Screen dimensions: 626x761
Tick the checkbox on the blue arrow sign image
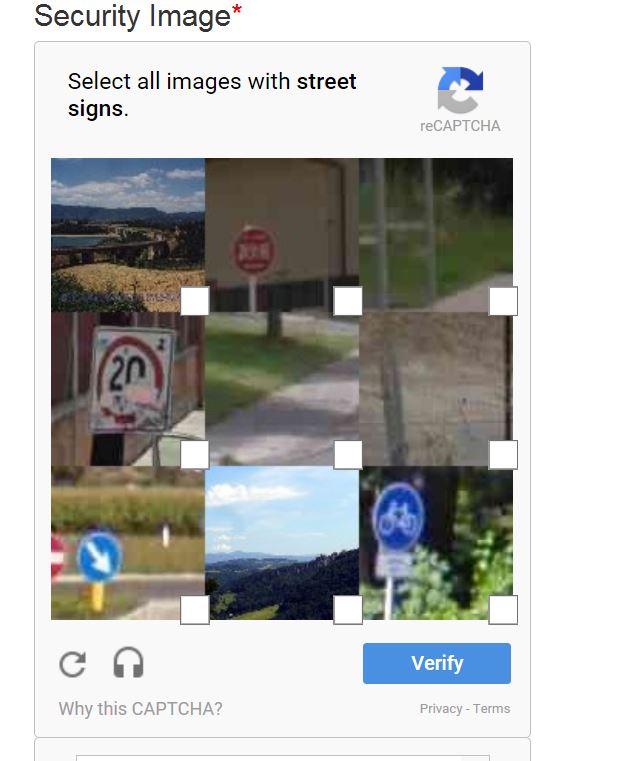pyautogui.click(x=195, y=610)
